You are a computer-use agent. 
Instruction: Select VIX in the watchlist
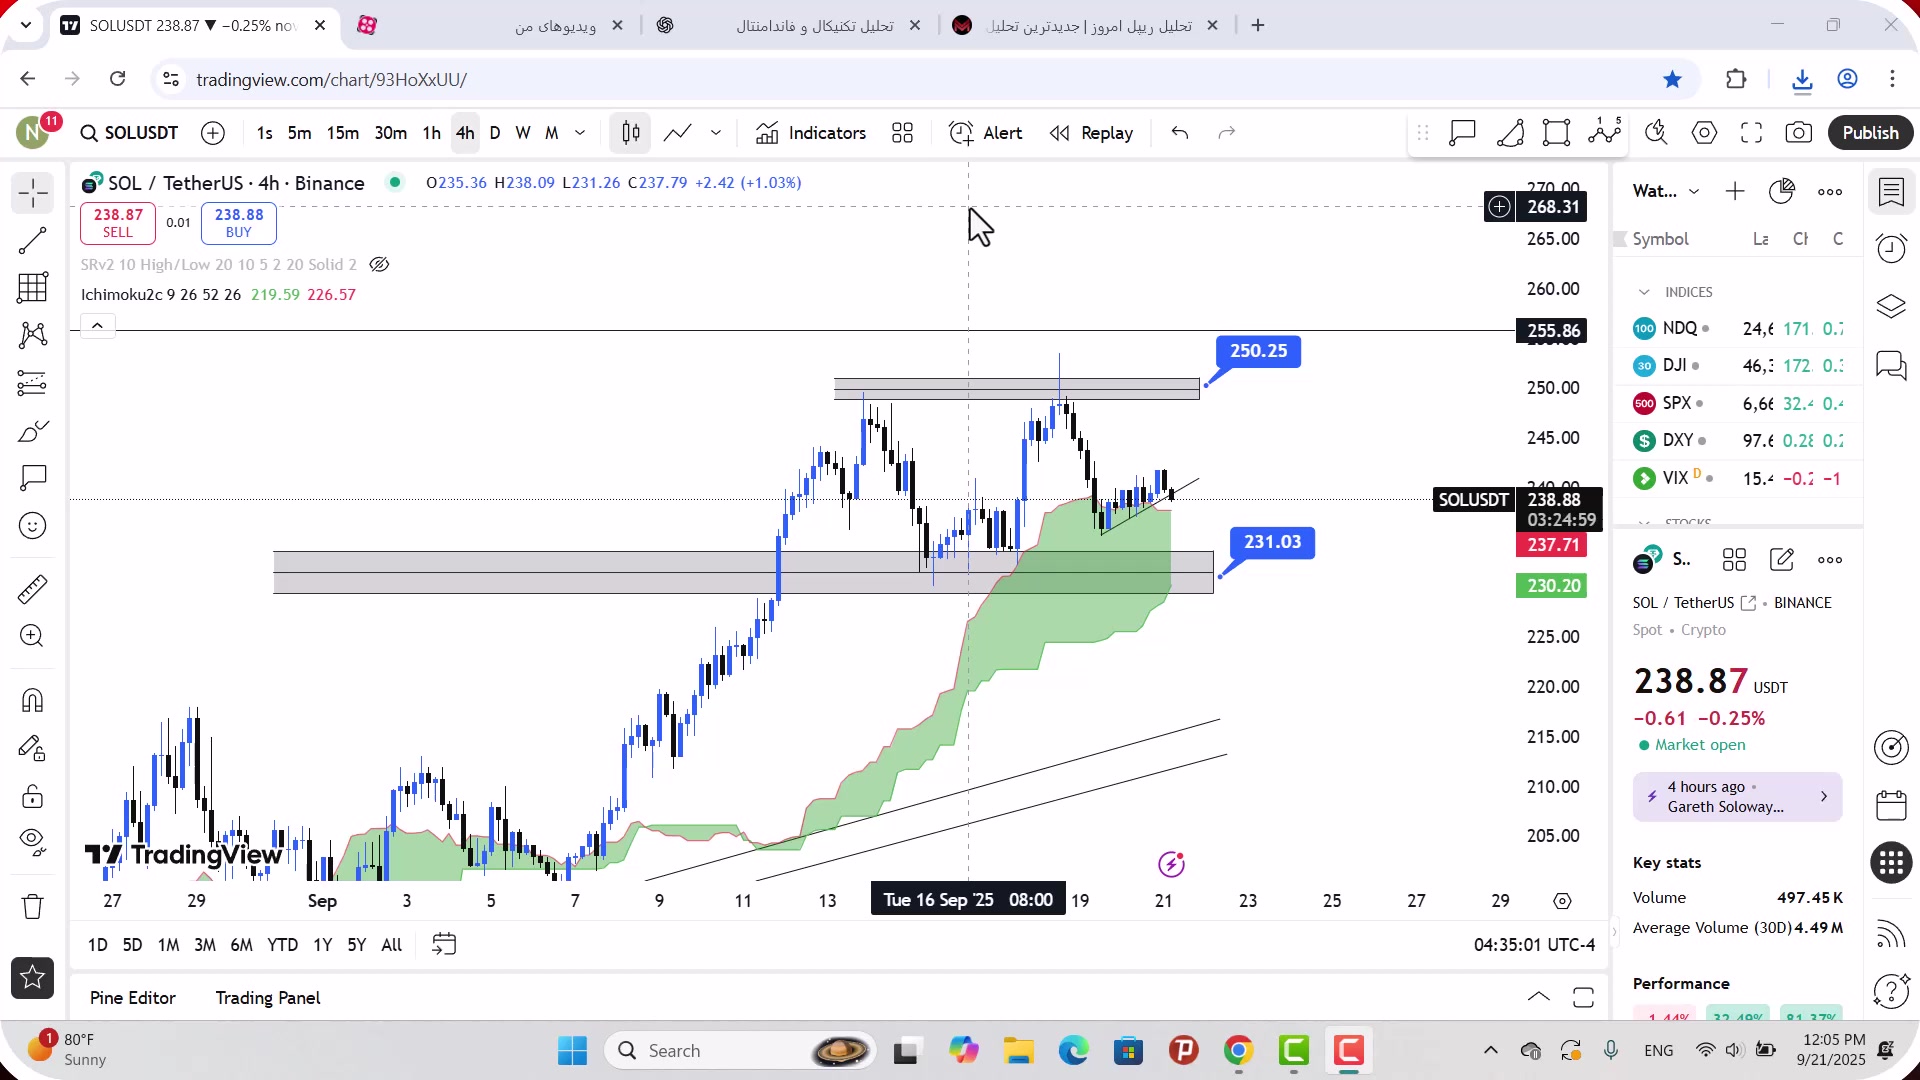1738,479
